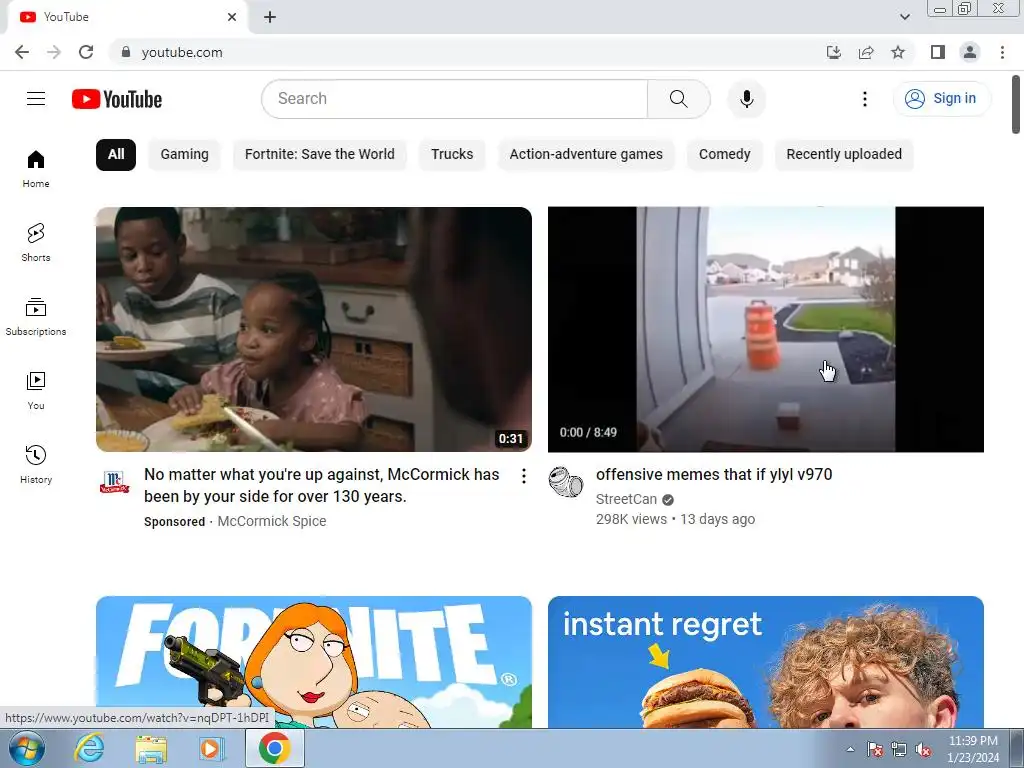Screen dimensions: 1024x768
Task: Click the network tray icon
Action: 899,750
